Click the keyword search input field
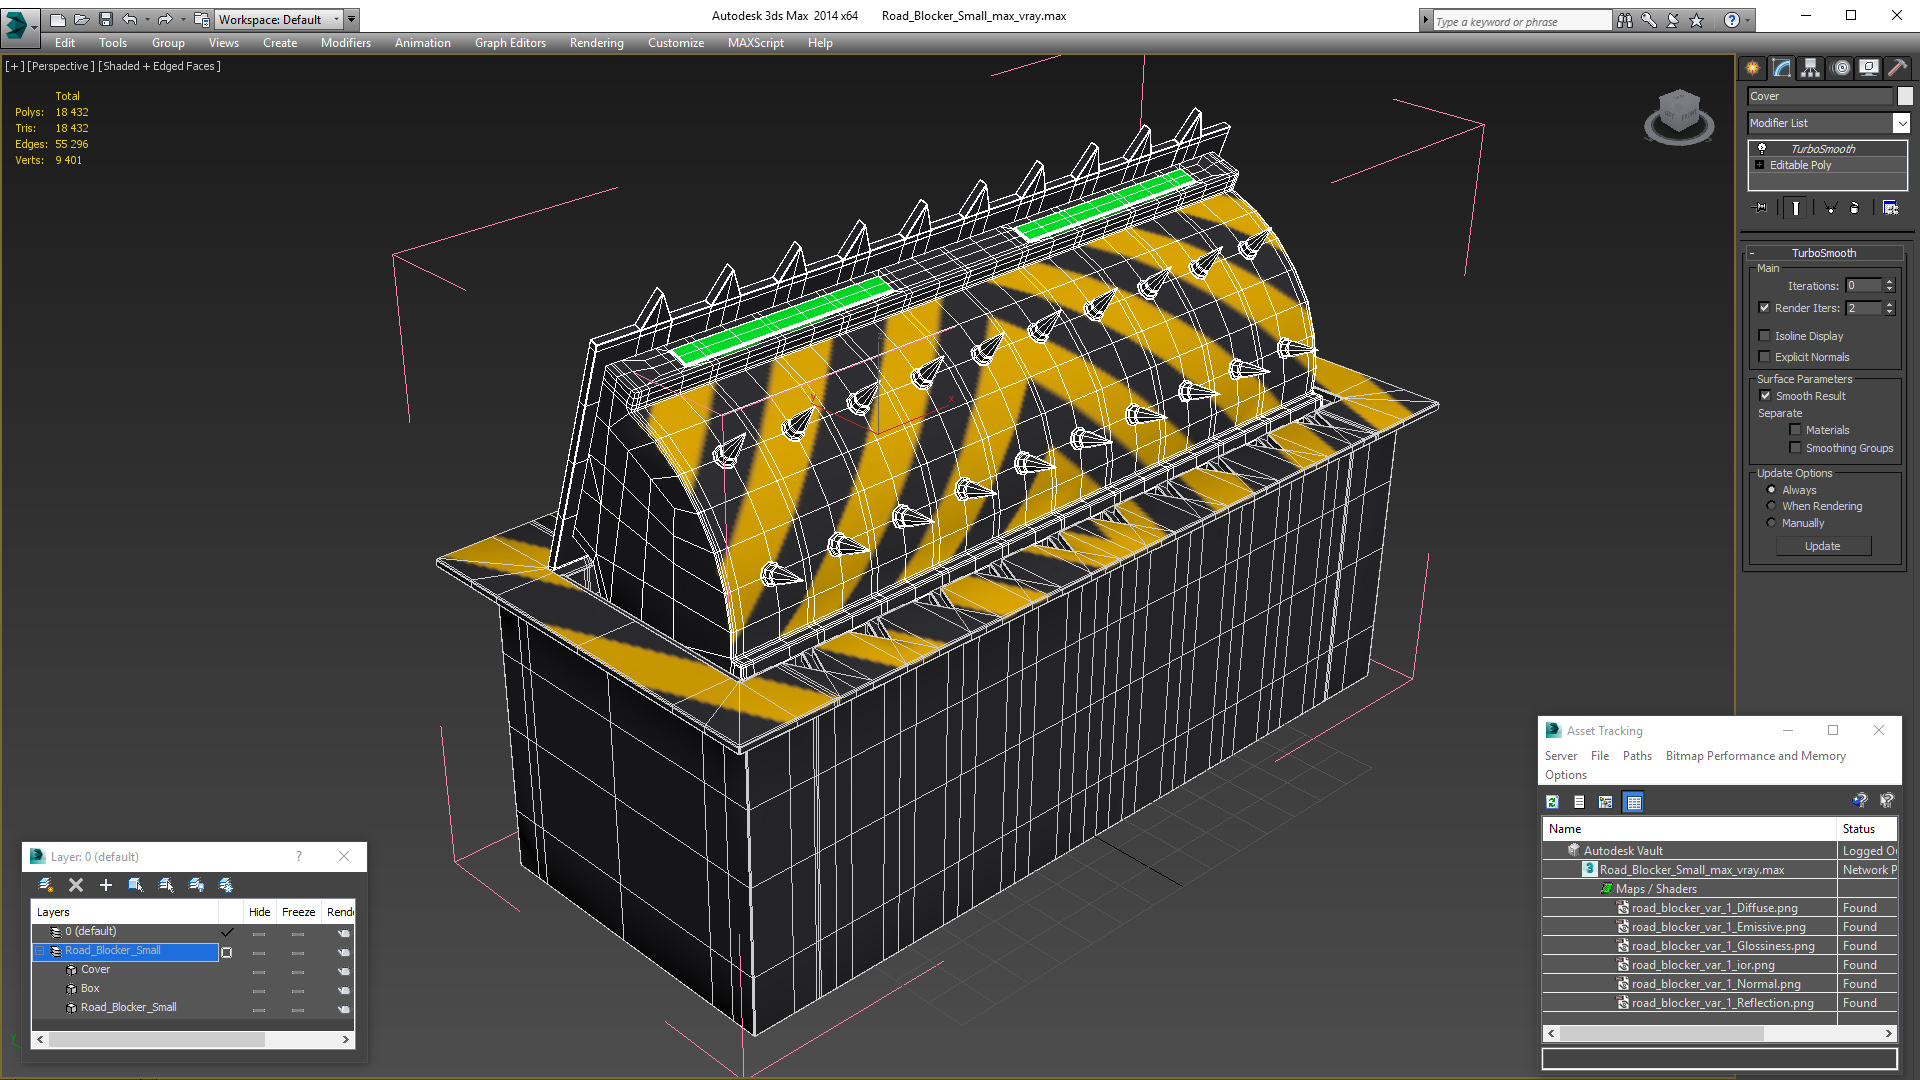The width and height of the screenshot is (1920, 1080). click(1520, 21)
